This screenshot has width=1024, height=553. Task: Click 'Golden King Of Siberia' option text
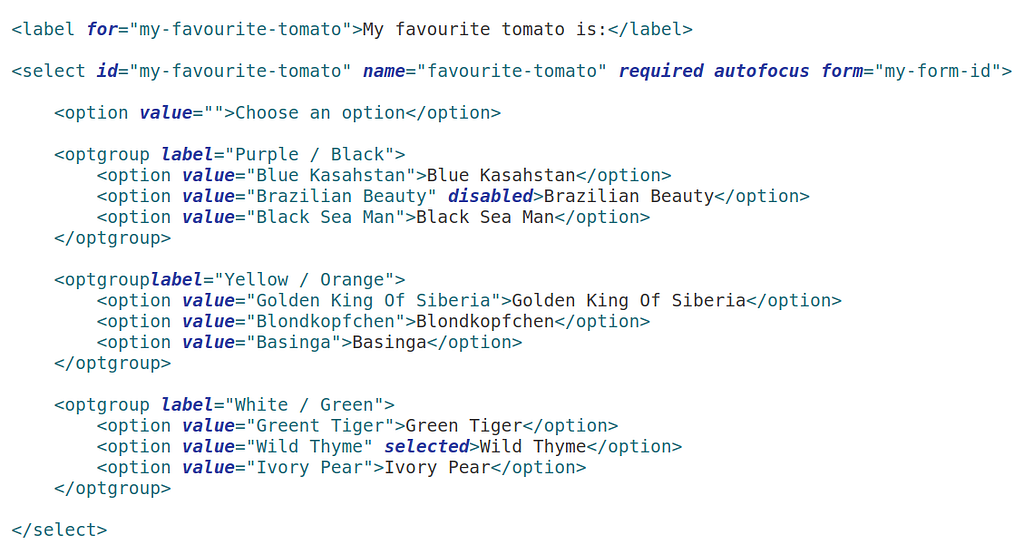(629, 301)
